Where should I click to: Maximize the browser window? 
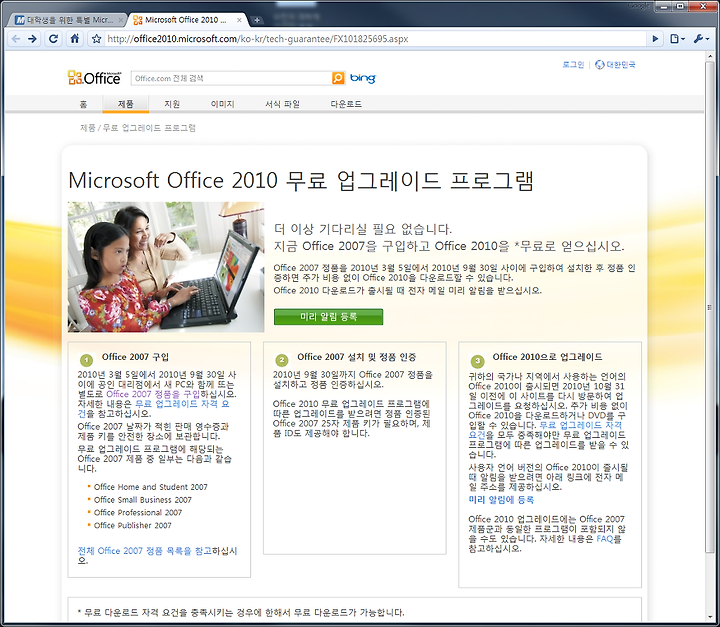pyautogui.click(x=680, y=6)
